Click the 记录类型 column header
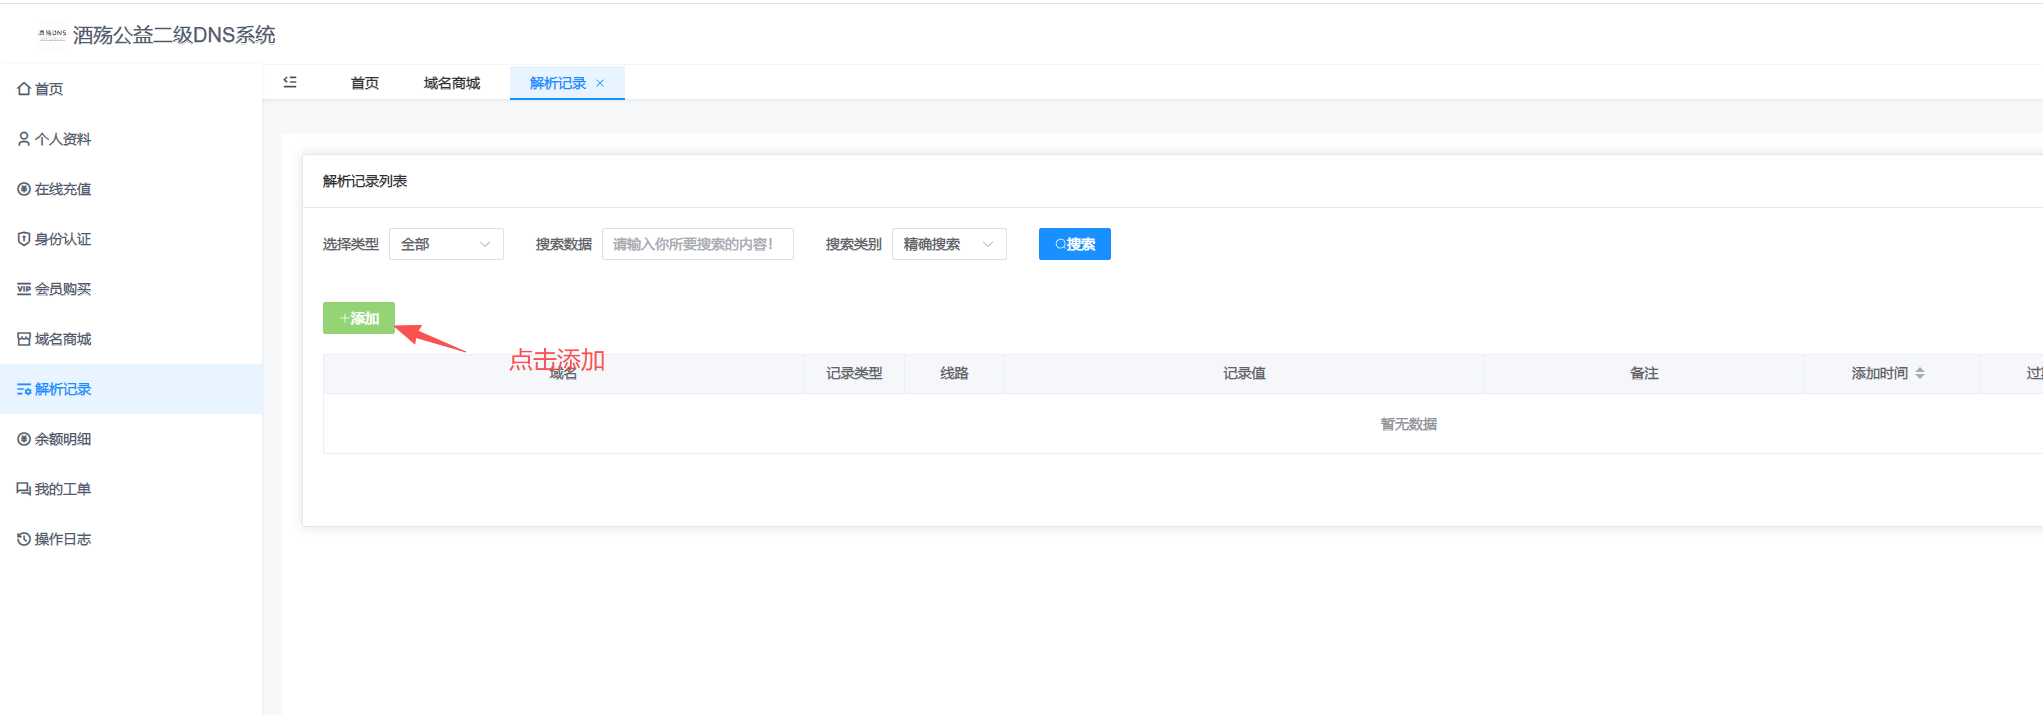The image size is (2043, 715). coord(854,373)
